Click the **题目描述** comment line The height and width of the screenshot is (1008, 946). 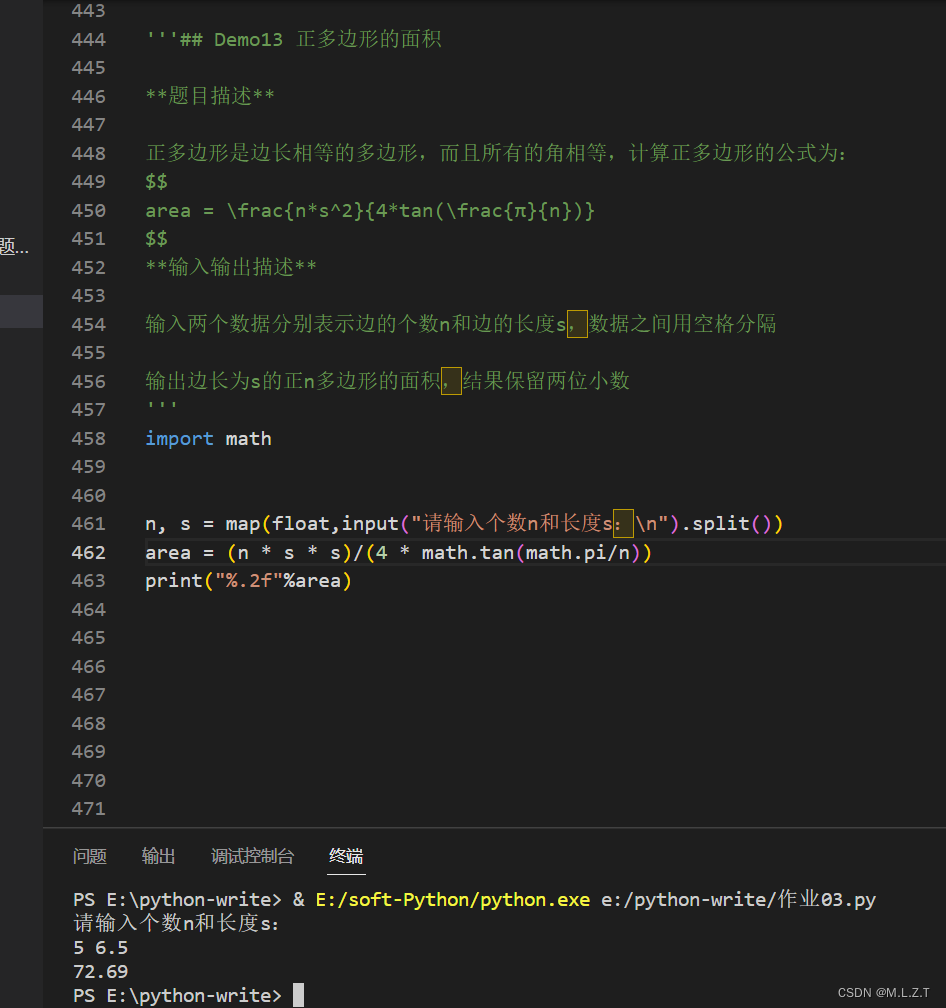[210, 96]
